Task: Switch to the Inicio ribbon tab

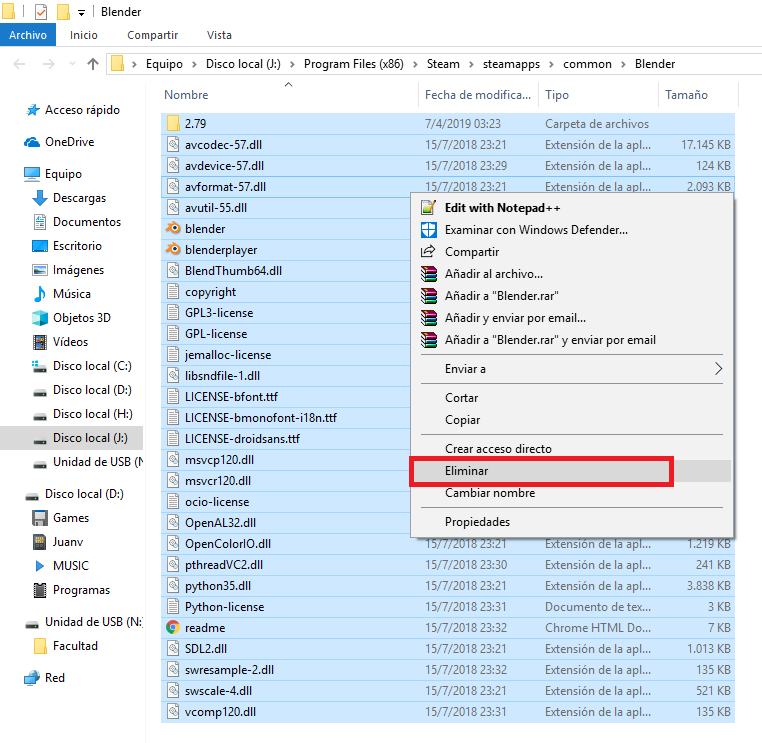Action: (x=84, y=35)
